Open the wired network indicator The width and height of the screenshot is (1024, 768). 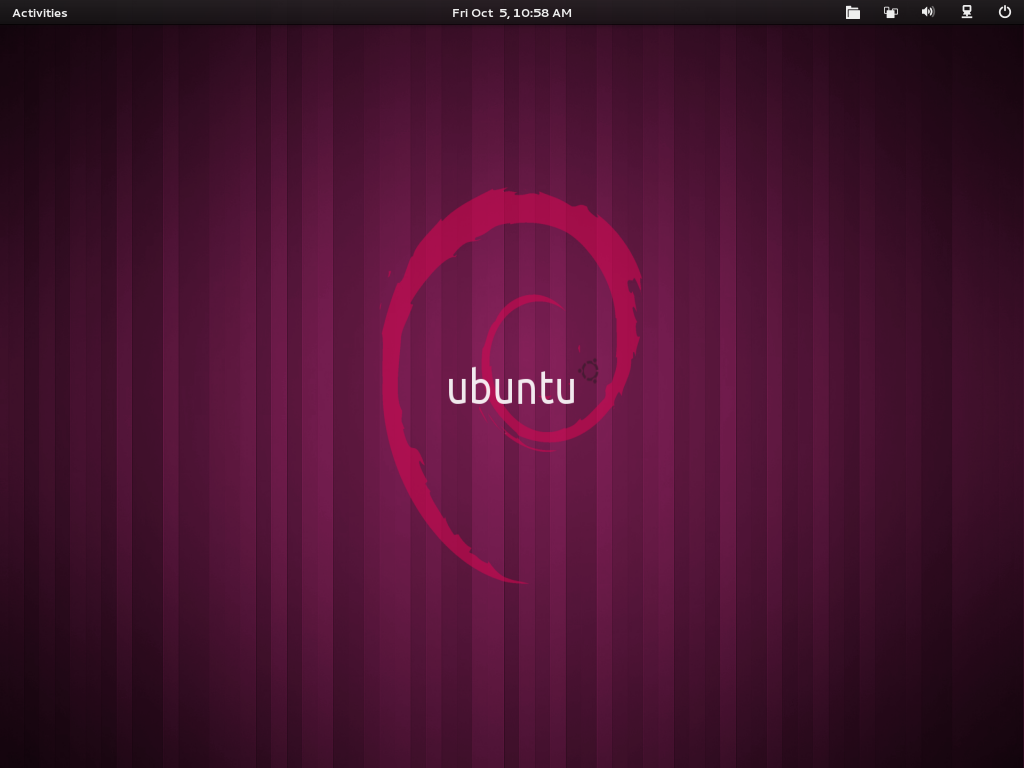click(x=967, y=12)
